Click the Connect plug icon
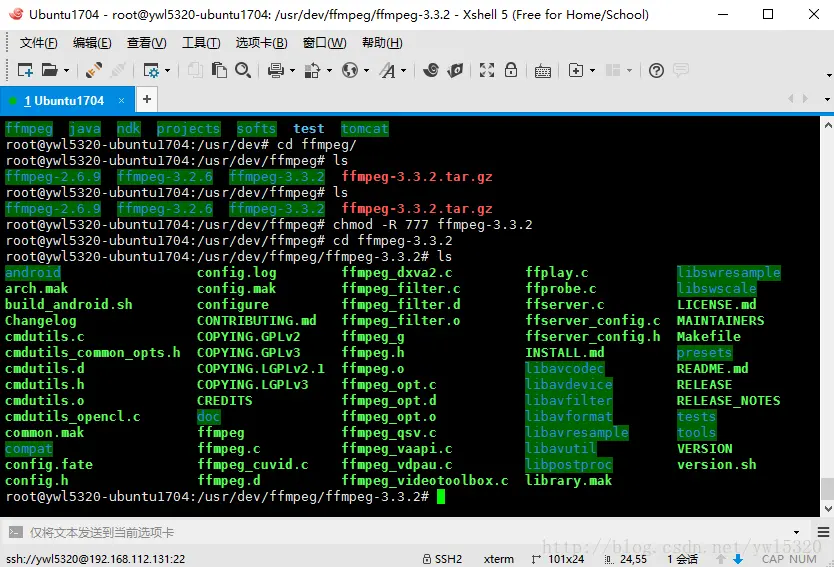Image resolution: width=834 pixels, height=567 pixels. coord(94,70)
